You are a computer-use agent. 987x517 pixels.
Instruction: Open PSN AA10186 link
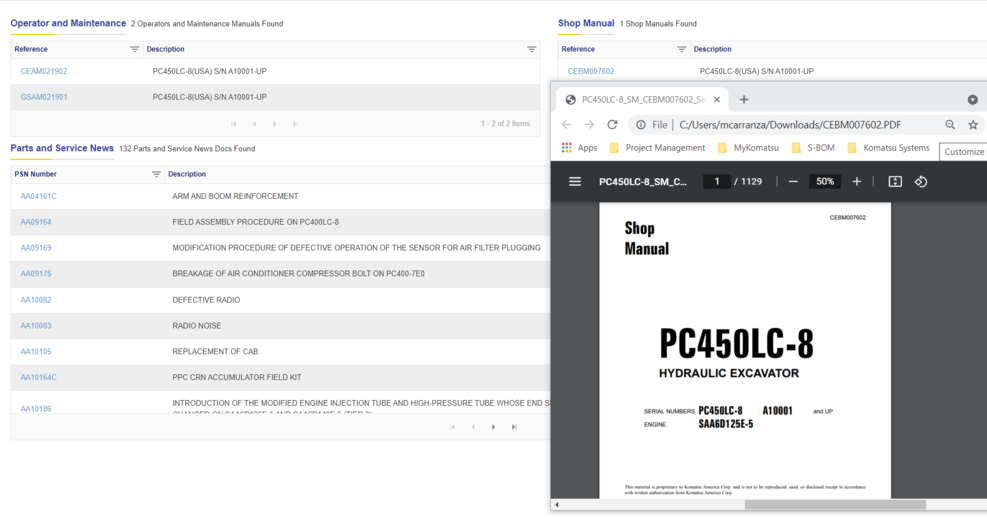(36, 409)
